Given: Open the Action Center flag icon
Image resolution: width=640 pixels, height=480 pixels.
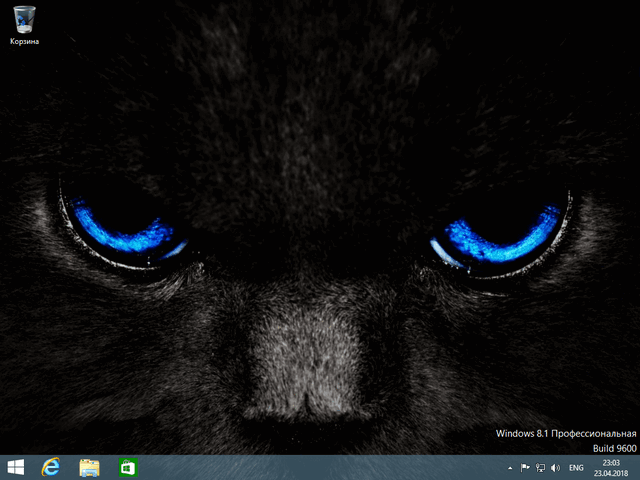Looking at the screenshot, I should (524, 467).
